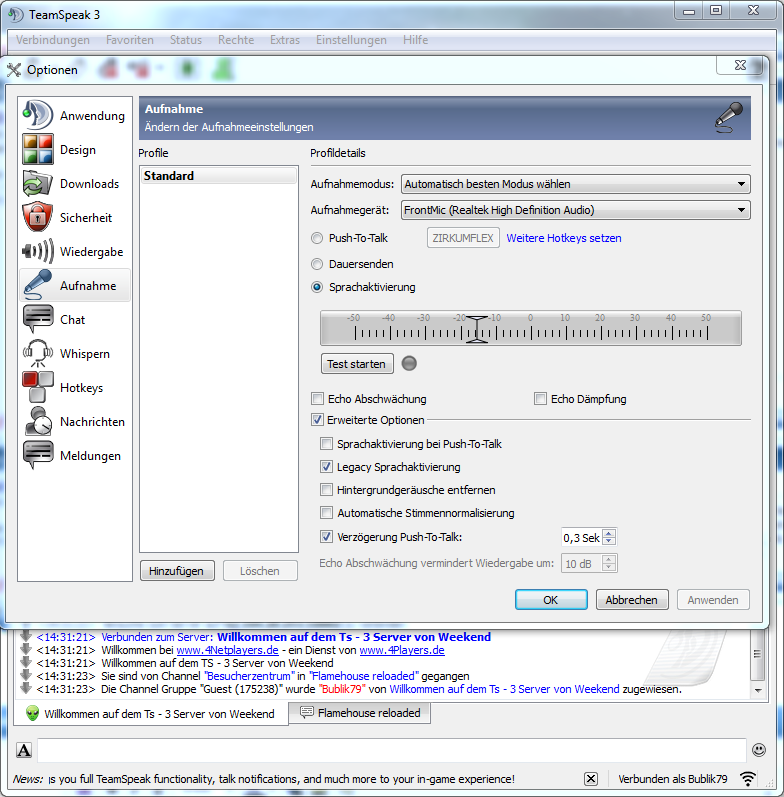Click the smiley emoticon icon beside chat input
784x797 pixels.
click(x=759, y=750)
